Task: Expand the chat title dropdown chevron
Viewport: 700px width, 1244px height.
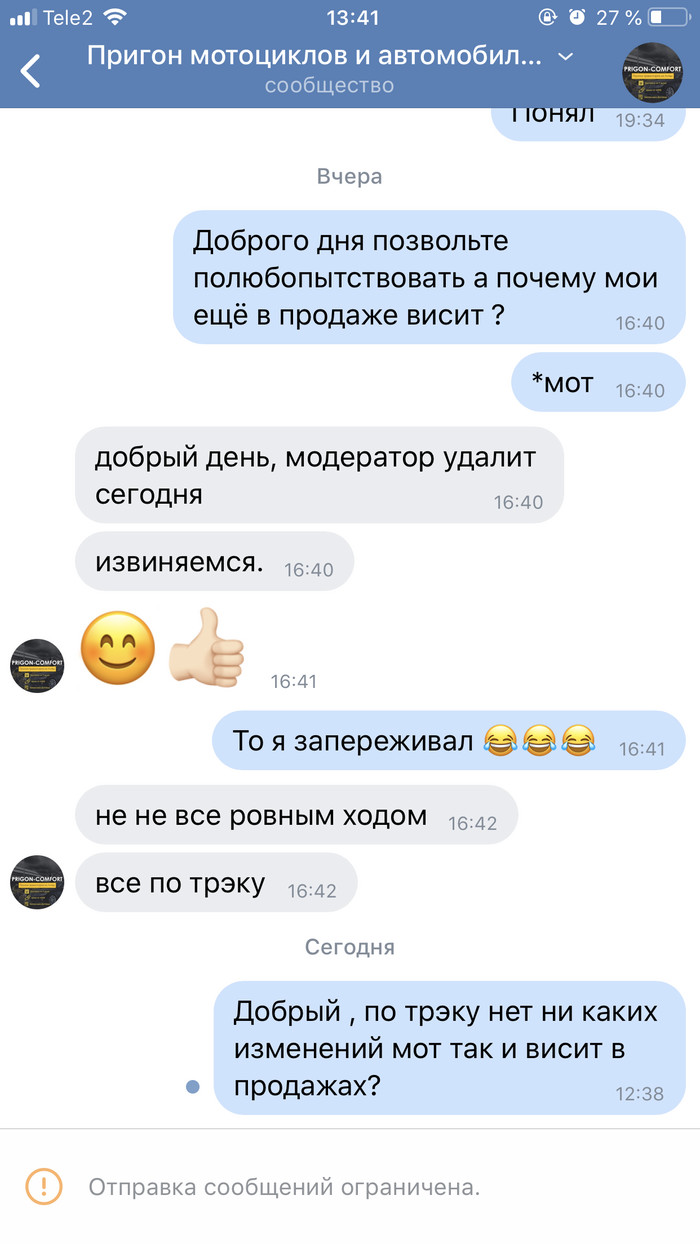Action: [565, 56]
